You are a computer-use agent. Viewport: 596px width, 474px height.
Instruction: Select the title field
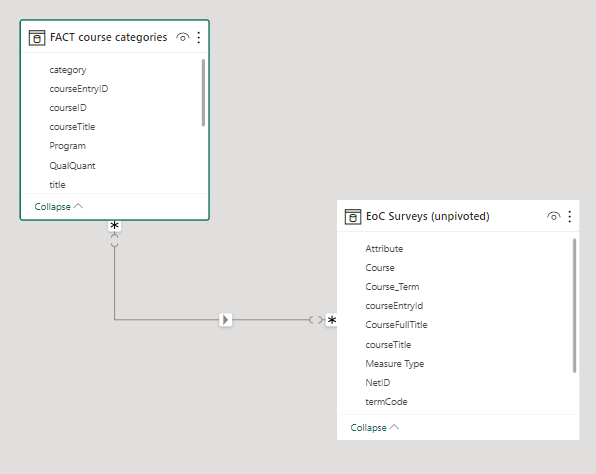click(57, 185)
